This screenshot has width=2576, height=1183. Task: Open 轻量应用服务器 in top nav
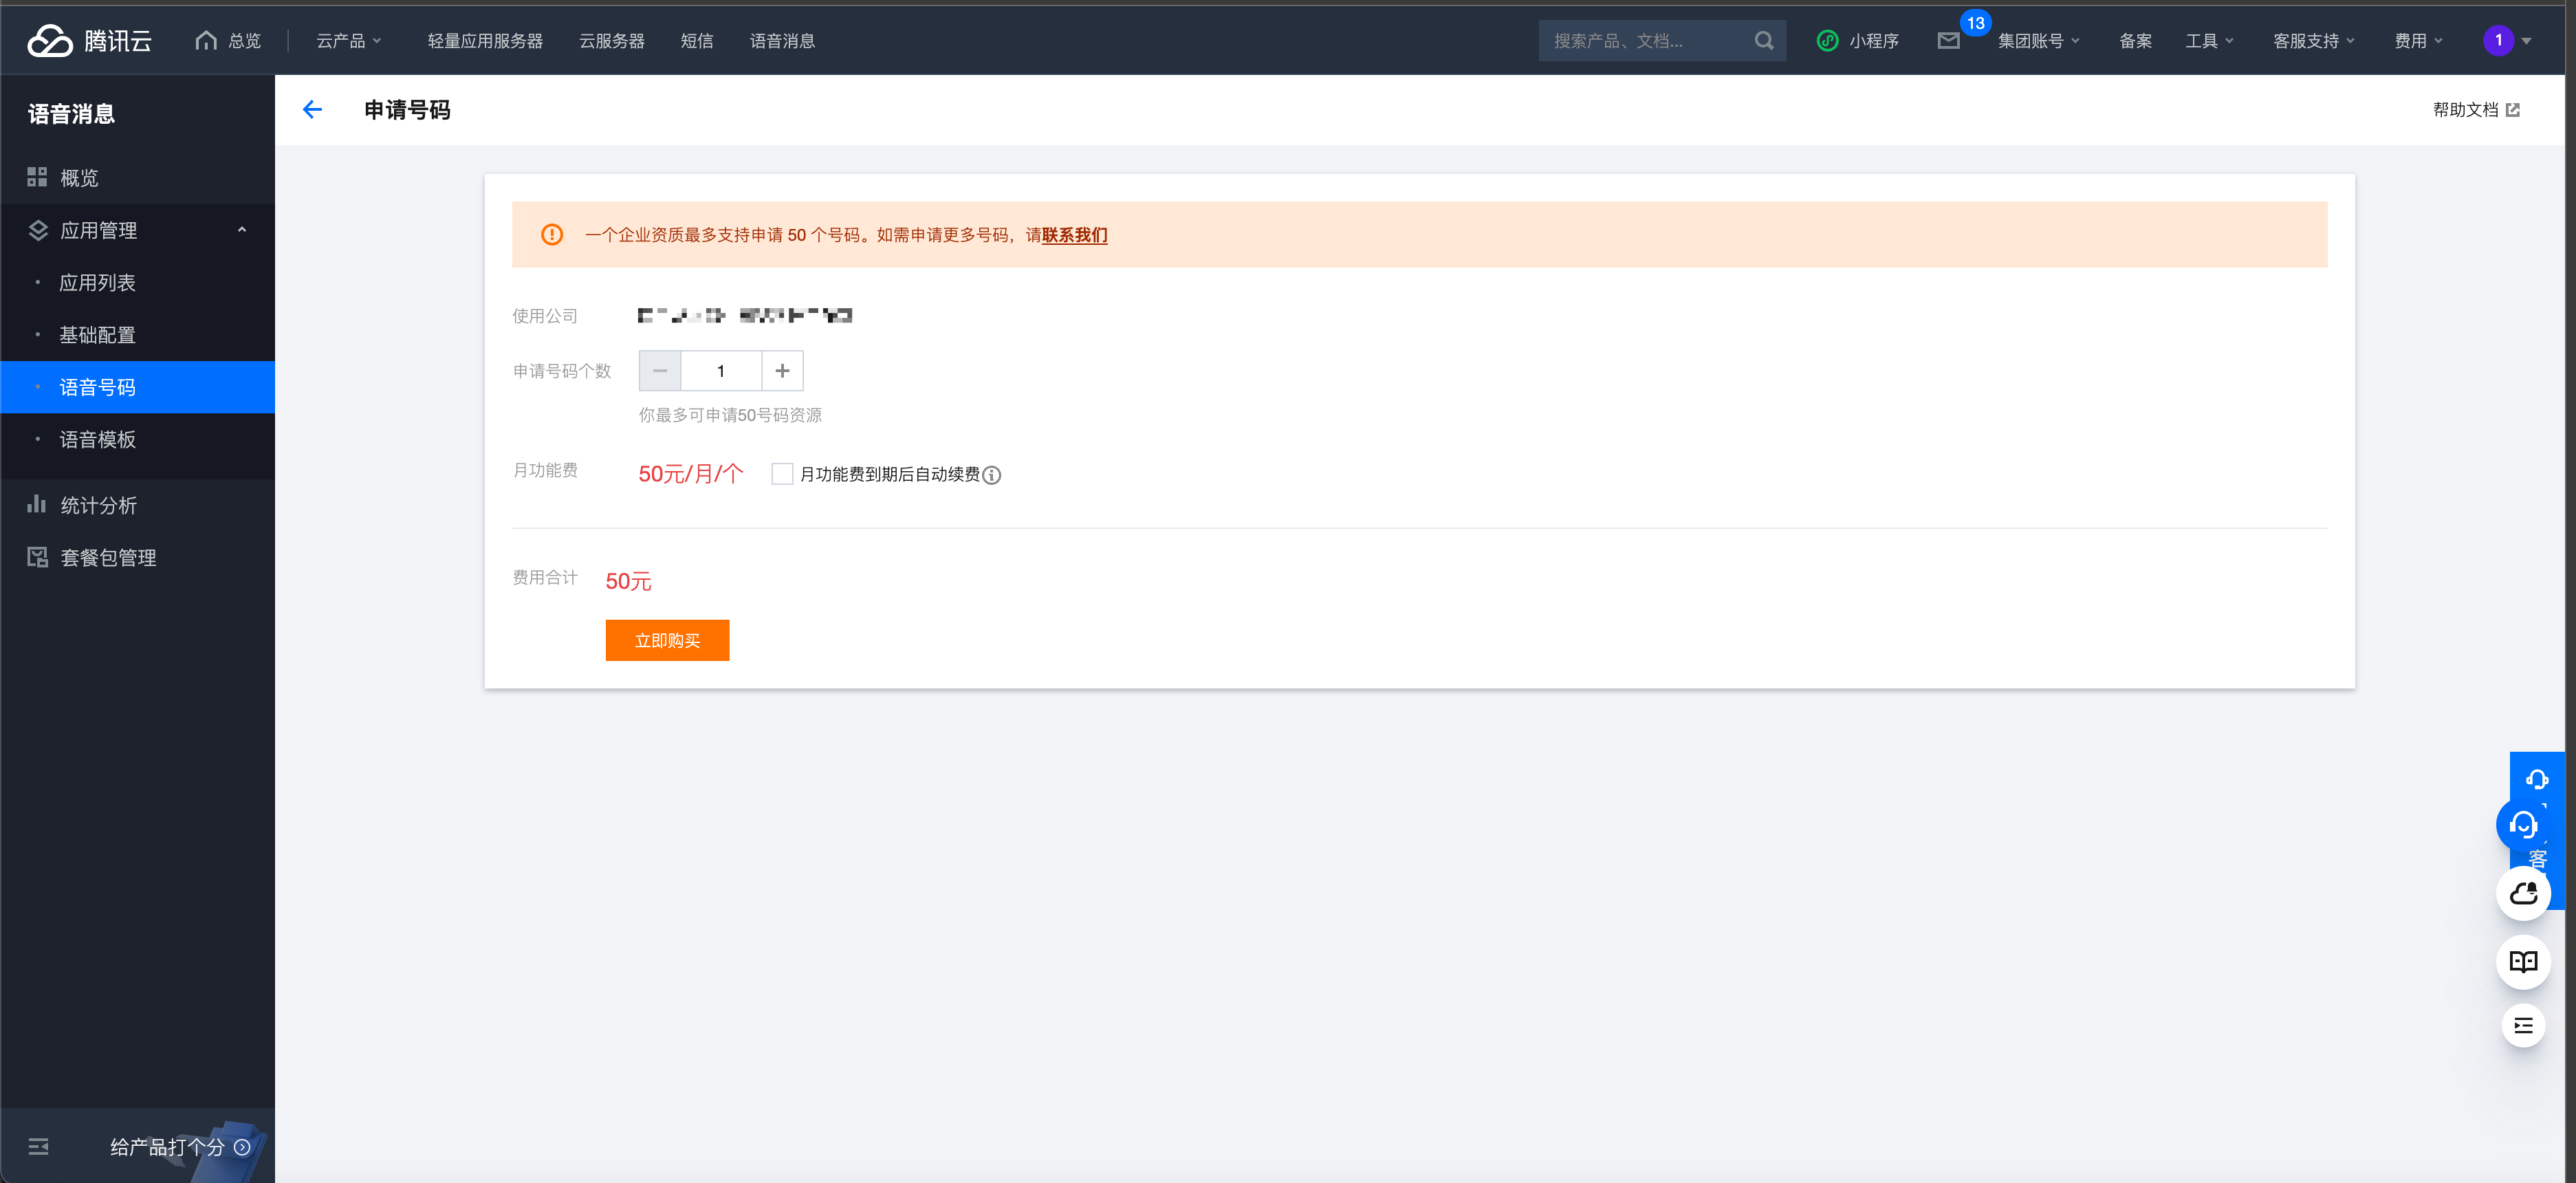pos(485,41)
